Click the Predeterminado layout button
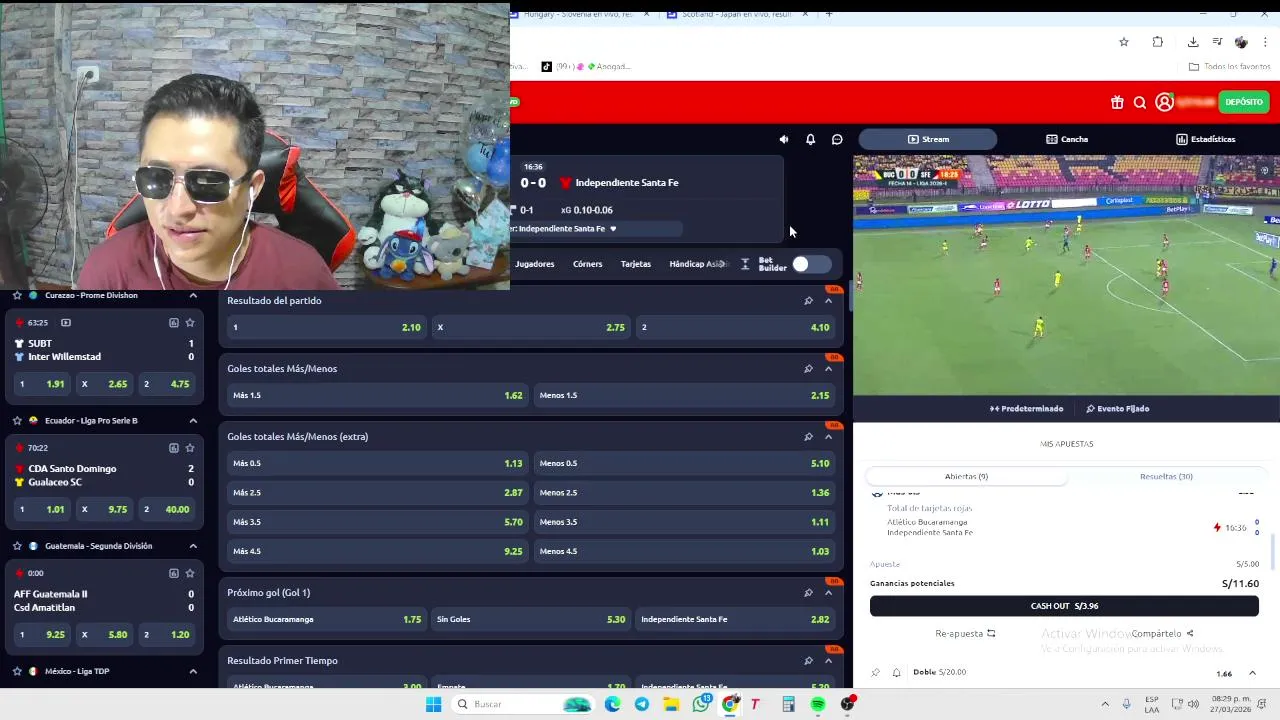 pyautogui.click(x=1027, y=408)
